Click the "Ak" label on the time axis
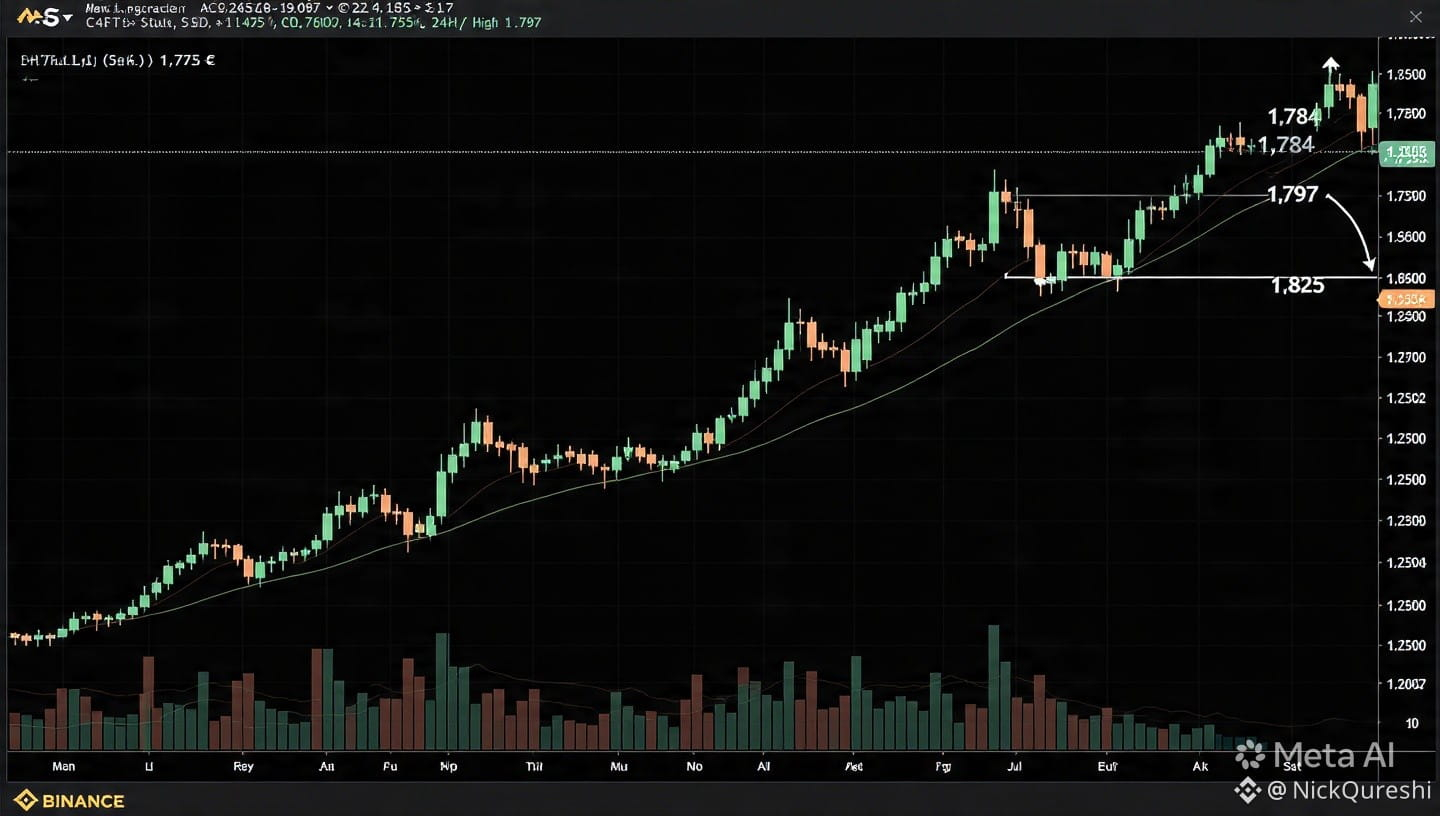This screenshot has width=1440, height=816. (x=1200, y=767)
